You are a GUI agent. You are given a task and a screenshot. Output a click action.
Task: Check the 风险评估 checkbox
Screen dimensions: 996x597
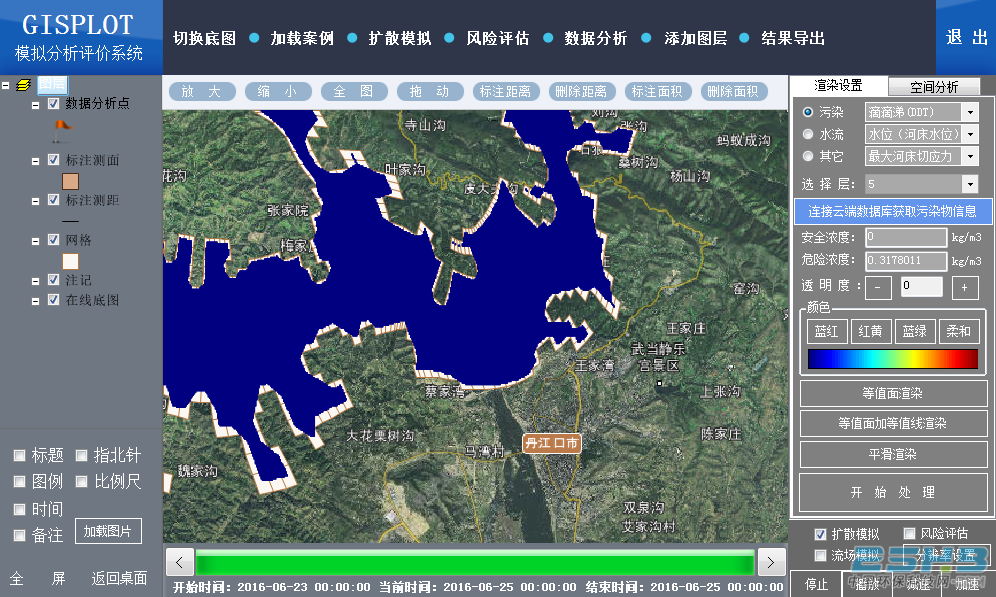[910, 533]
